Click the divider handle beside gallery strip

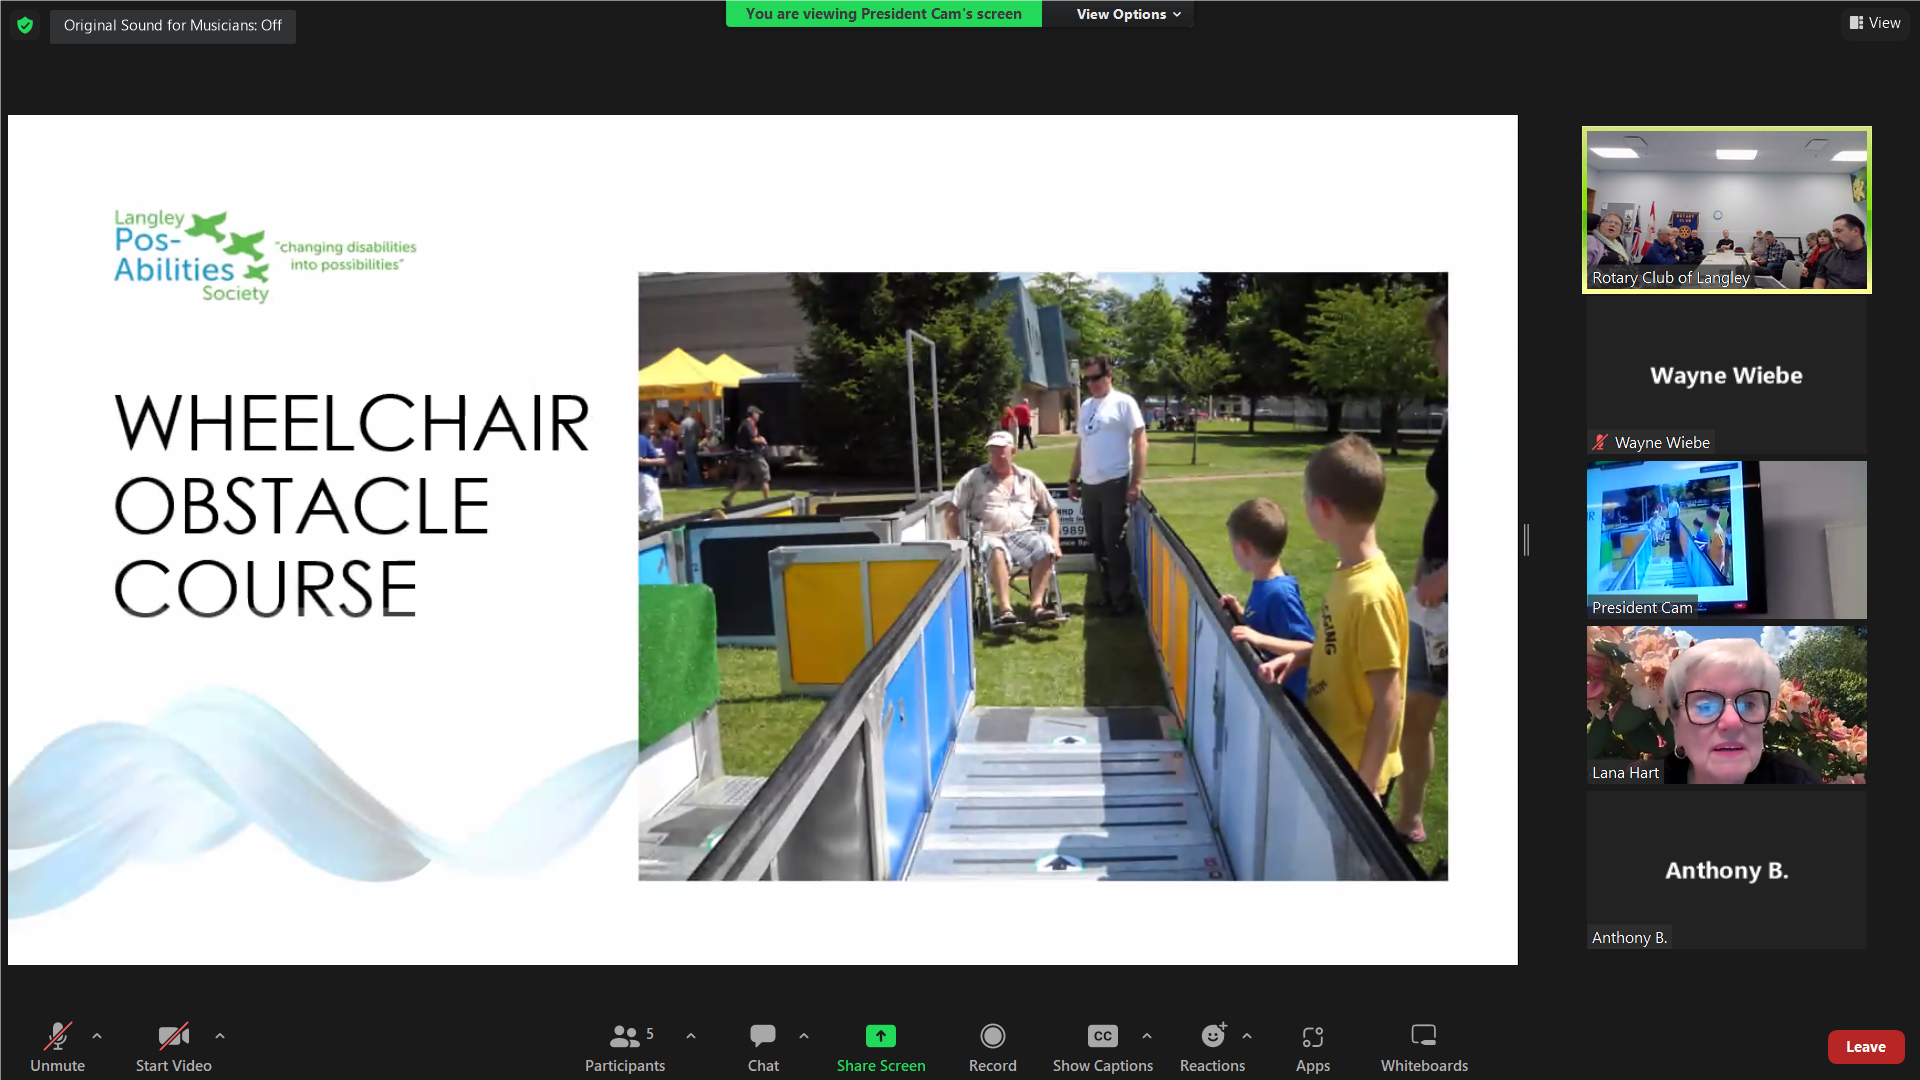click(1526, 540)
